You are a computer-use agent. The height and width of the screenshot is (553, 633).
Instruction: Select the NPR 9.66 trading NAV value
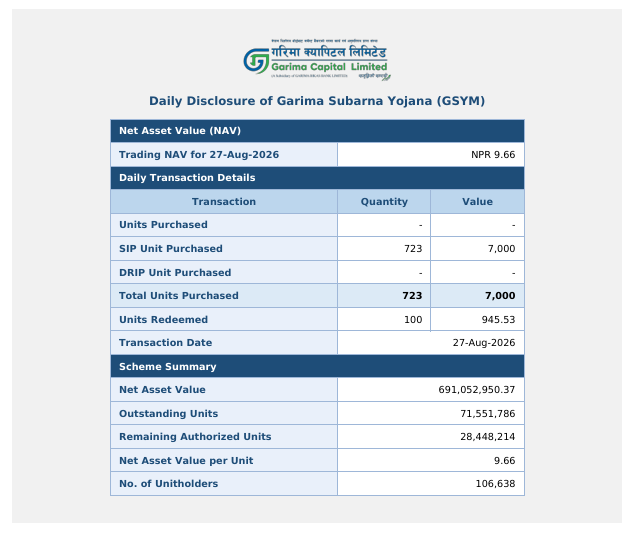coord(493,155)
